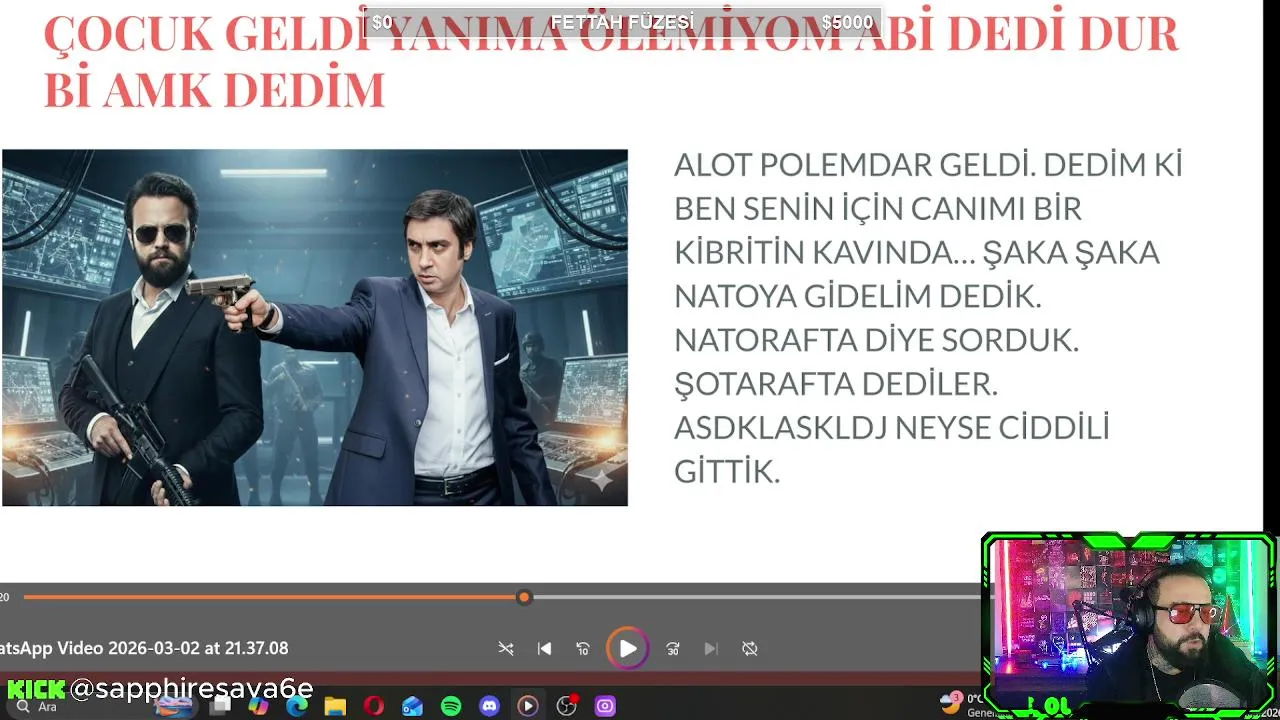Image resolution: width=1280 pixels, height=720 pixels.
Task: Open the weather widget in taskbar
Action: [x=960, y=705]
